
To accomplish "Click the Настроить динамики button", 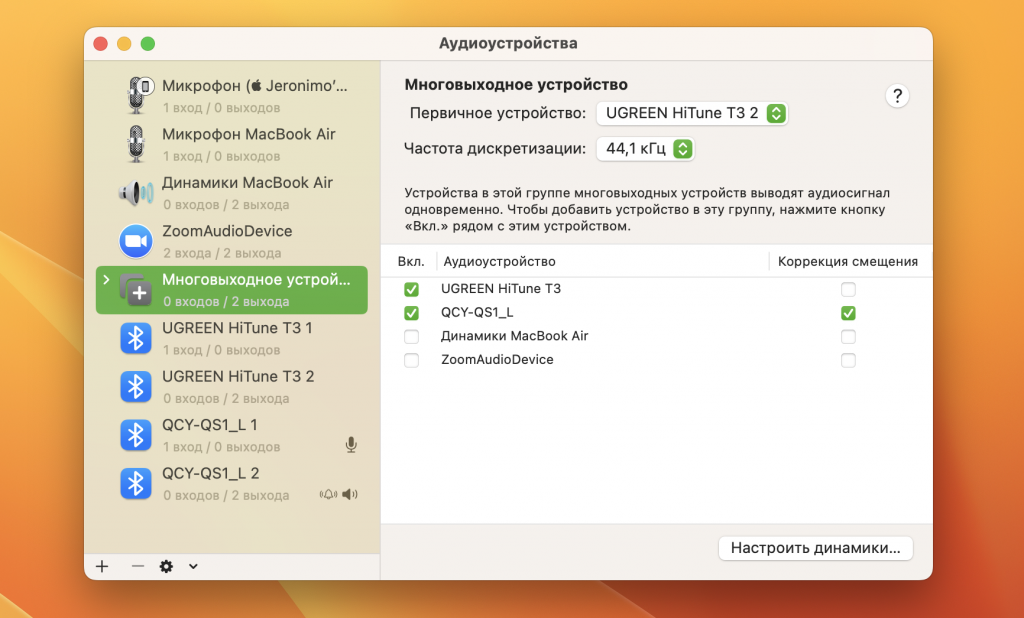I will point(815,548).
